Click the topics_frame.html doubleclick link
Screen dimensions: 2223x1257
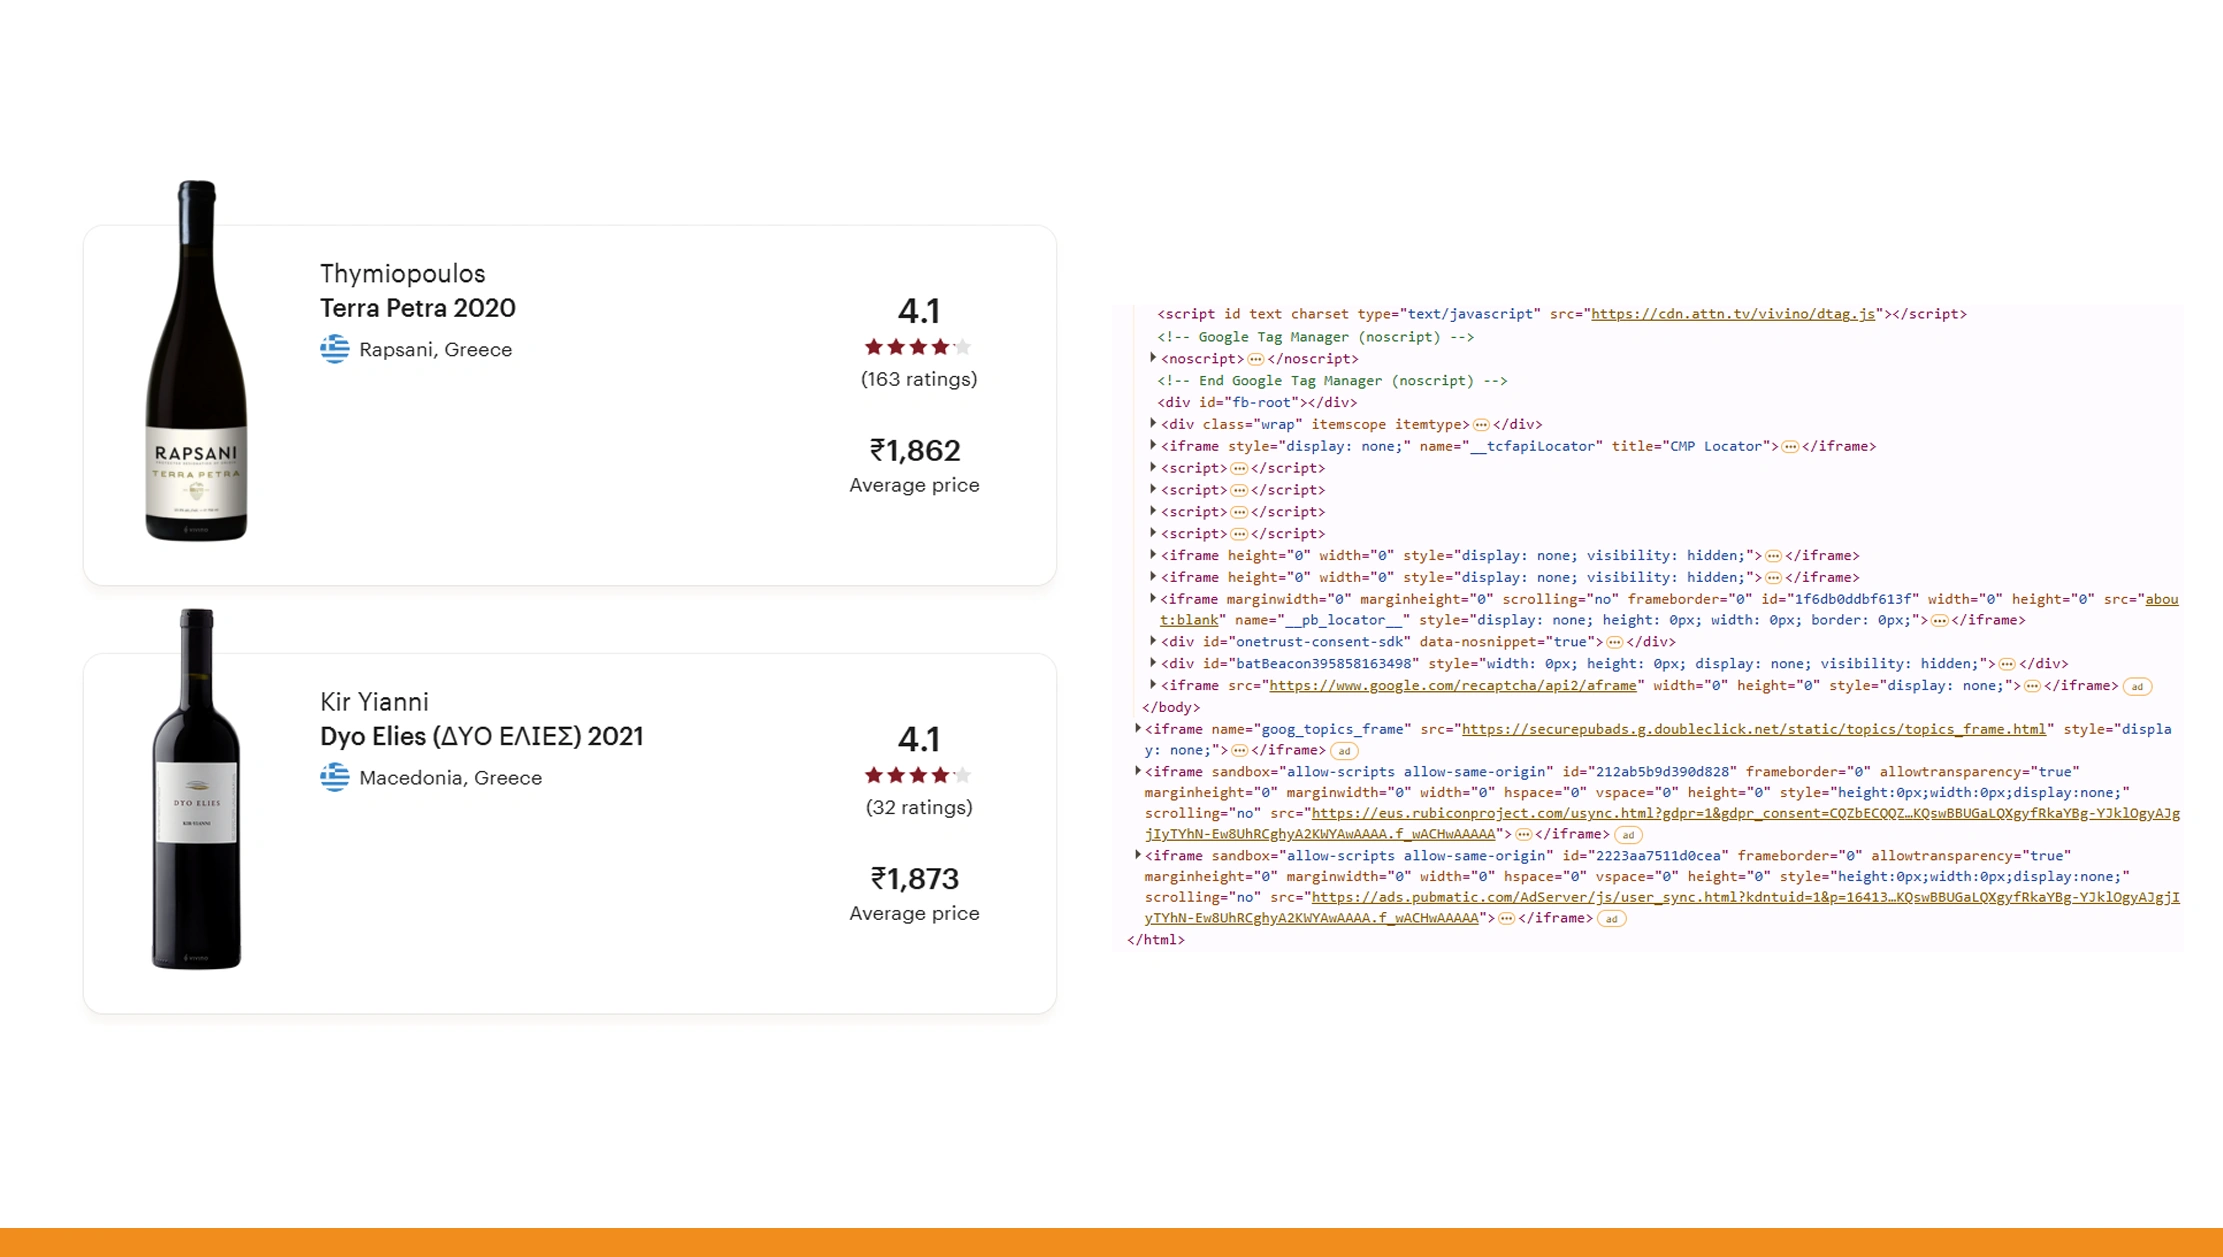tap(1750, 728)
